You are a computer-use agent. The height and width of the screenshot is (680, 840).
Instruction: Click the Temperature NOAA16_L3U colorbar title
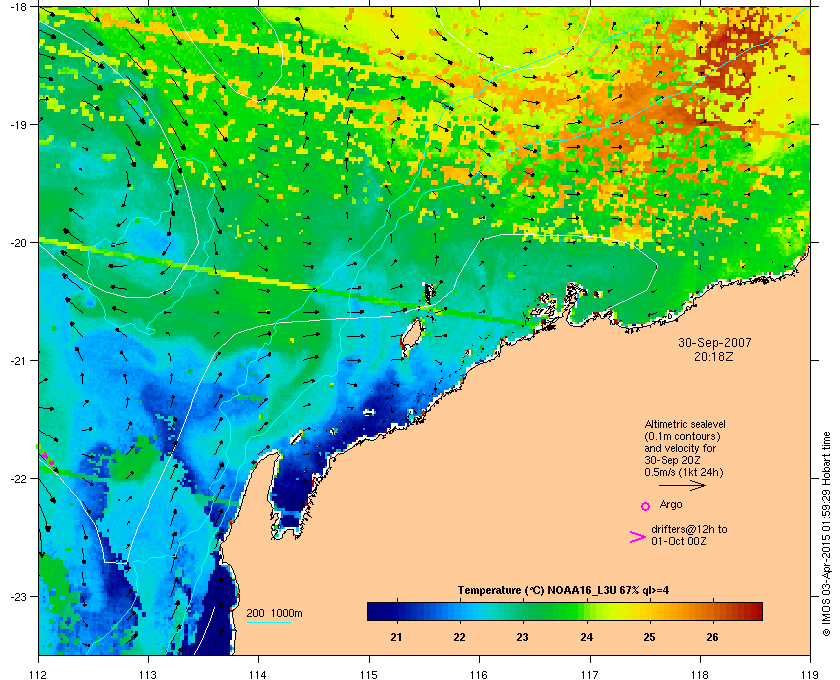(563, 591)
